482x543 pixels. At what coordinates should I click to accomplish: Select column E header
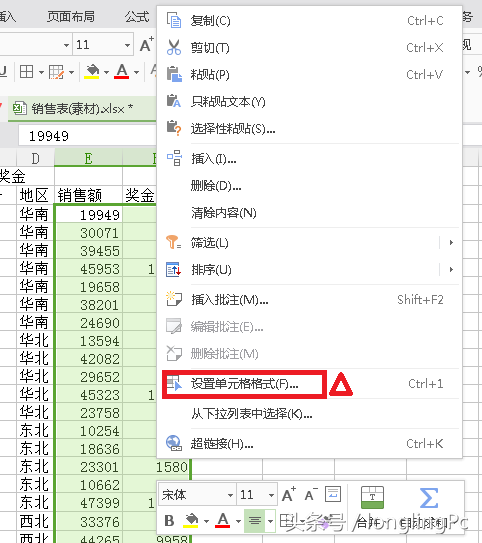88,159
